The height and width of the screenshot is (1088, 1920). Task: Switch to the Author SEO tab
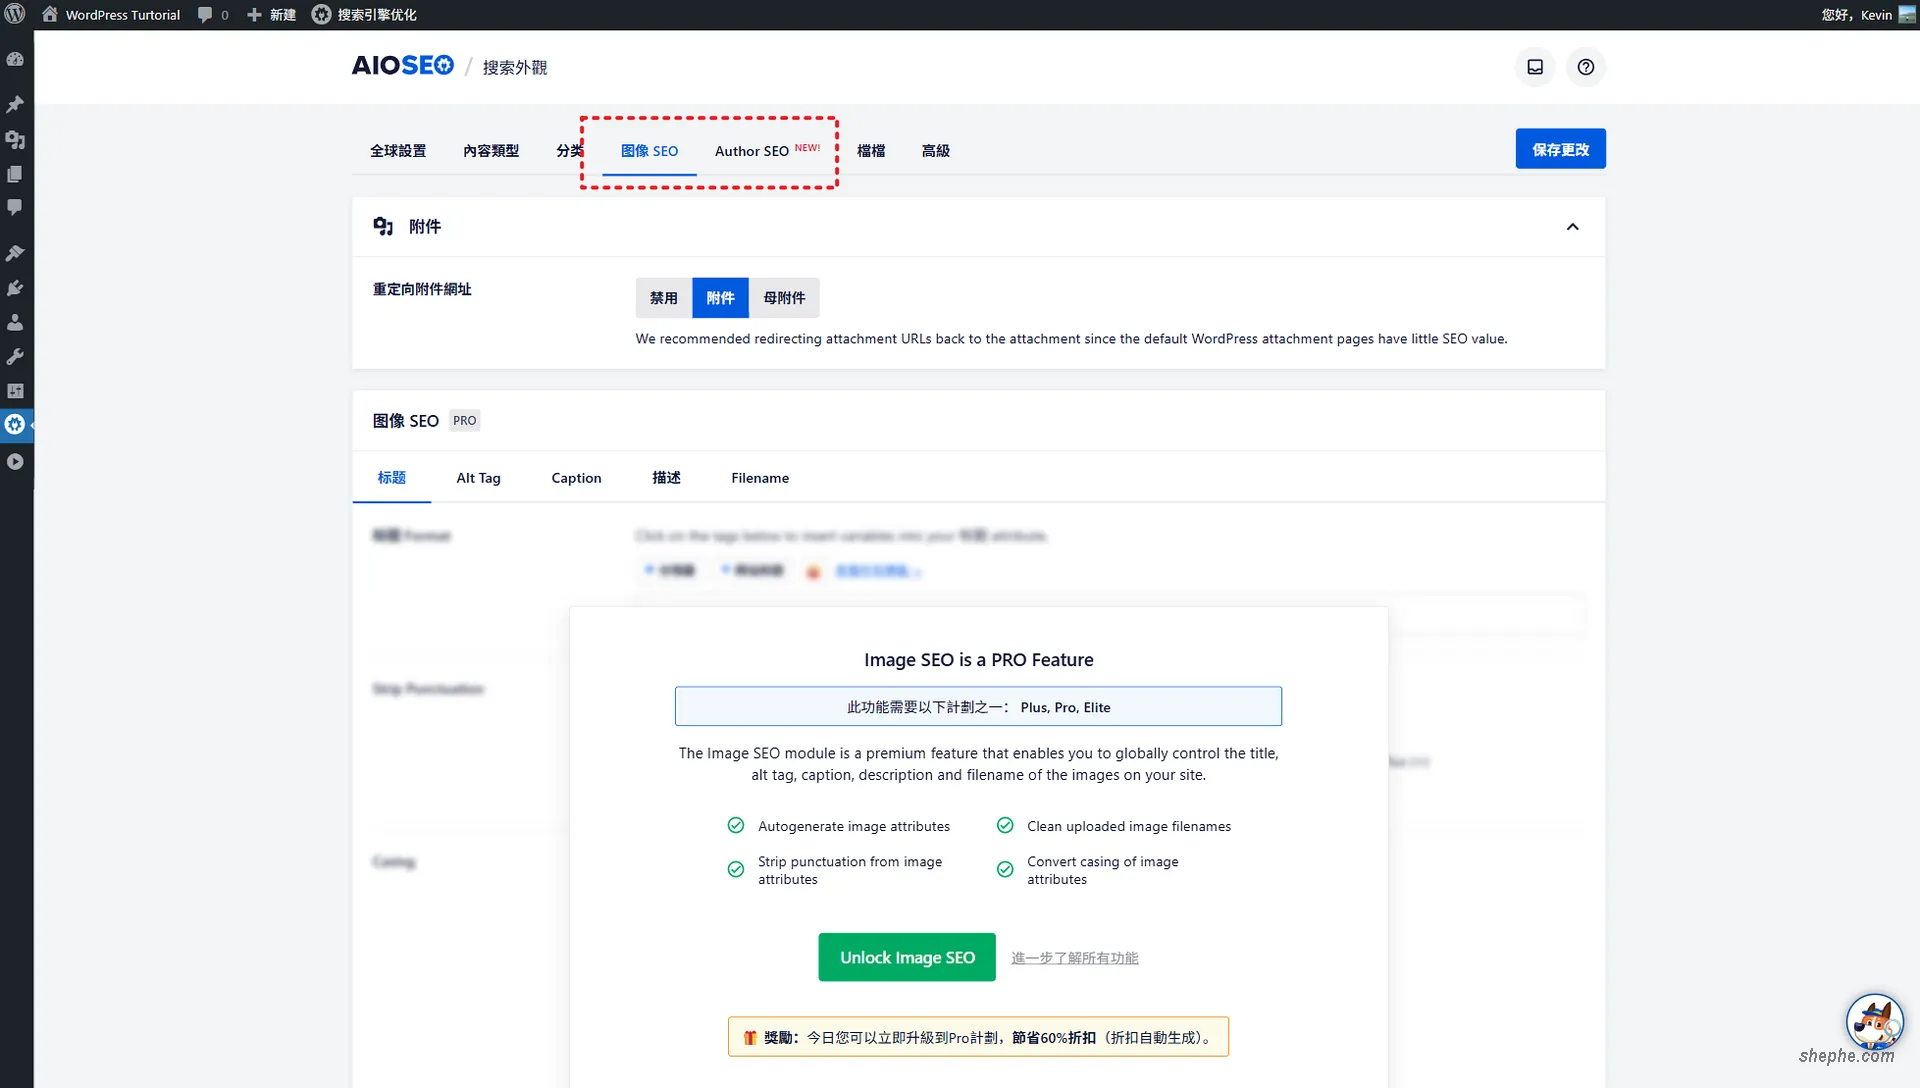click(x=752, y=151)
